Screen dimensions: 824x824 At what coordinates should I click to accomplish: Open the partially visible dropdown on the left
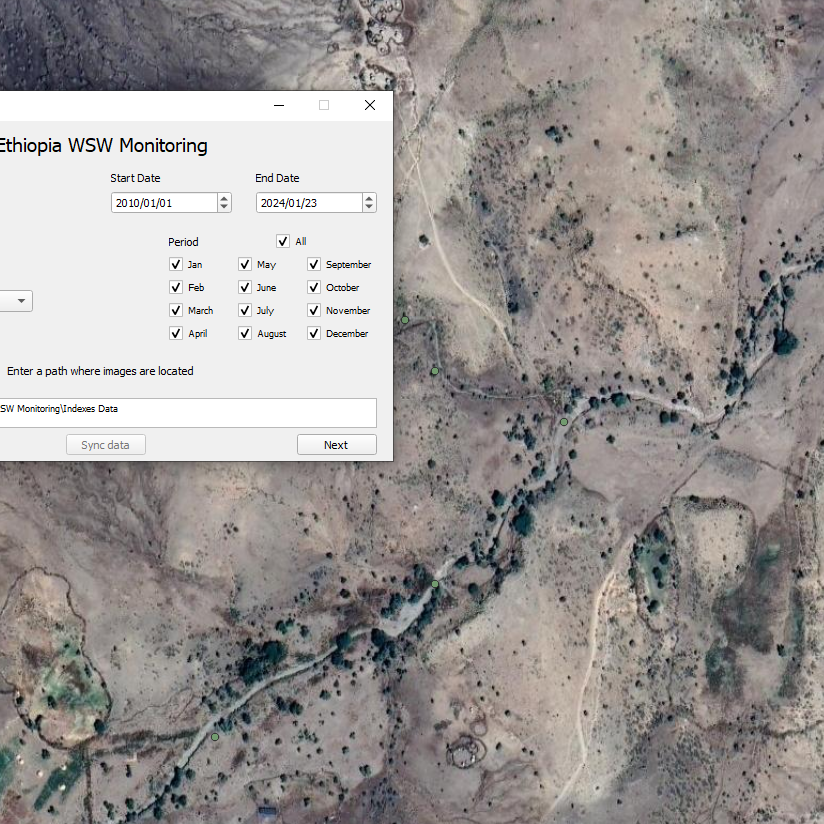[21, 301]
